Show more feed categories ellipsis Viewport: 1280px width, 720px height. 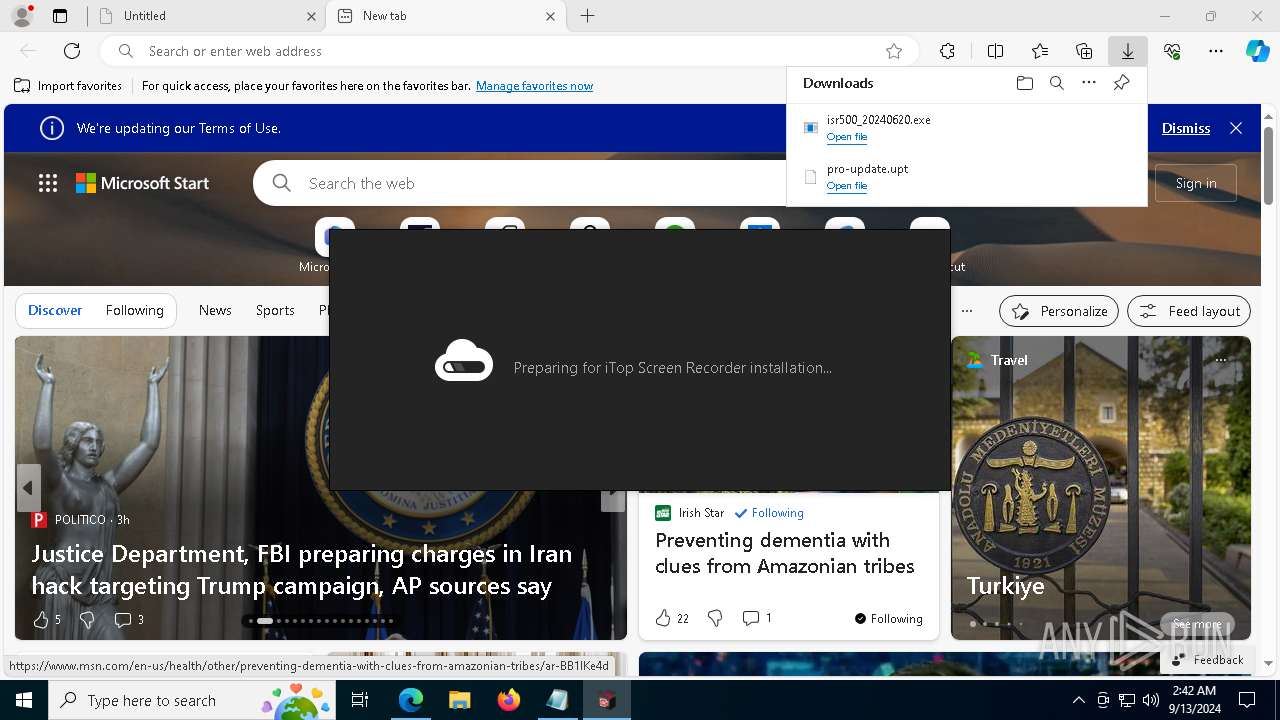pos(967,311)
